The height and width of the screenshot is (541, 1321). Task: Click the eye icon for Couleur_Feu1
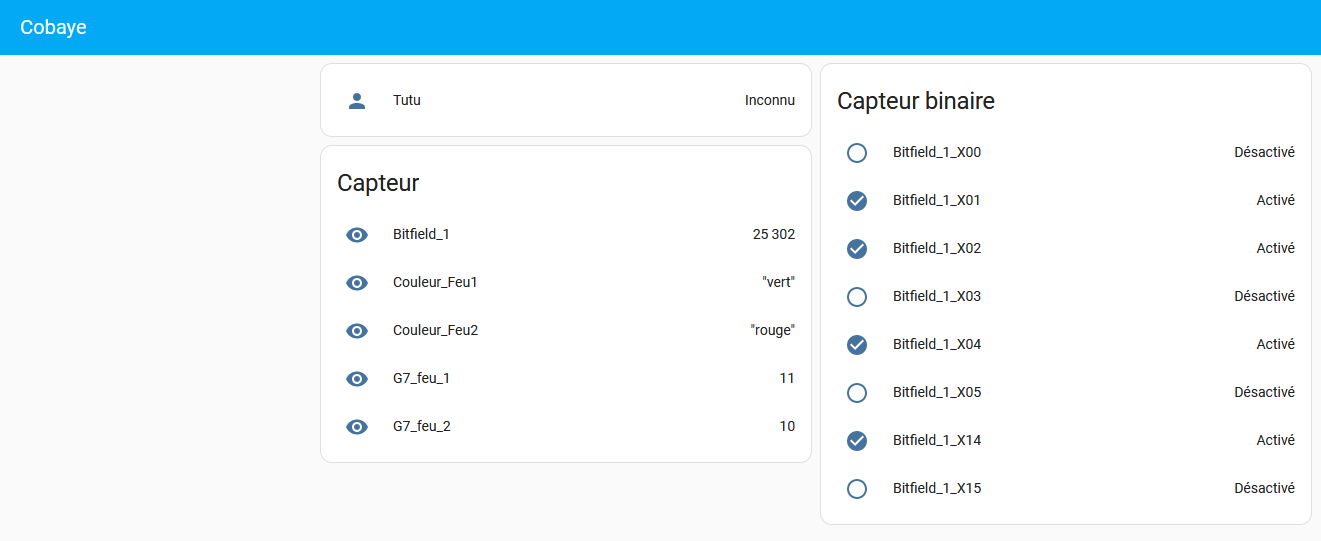point(357,283)
